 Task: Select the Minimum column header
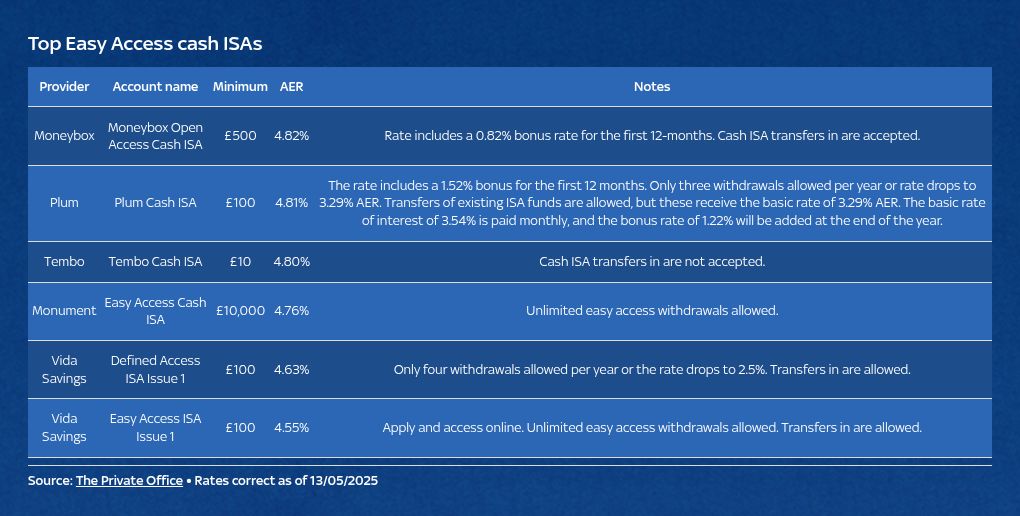click(240, 87)
